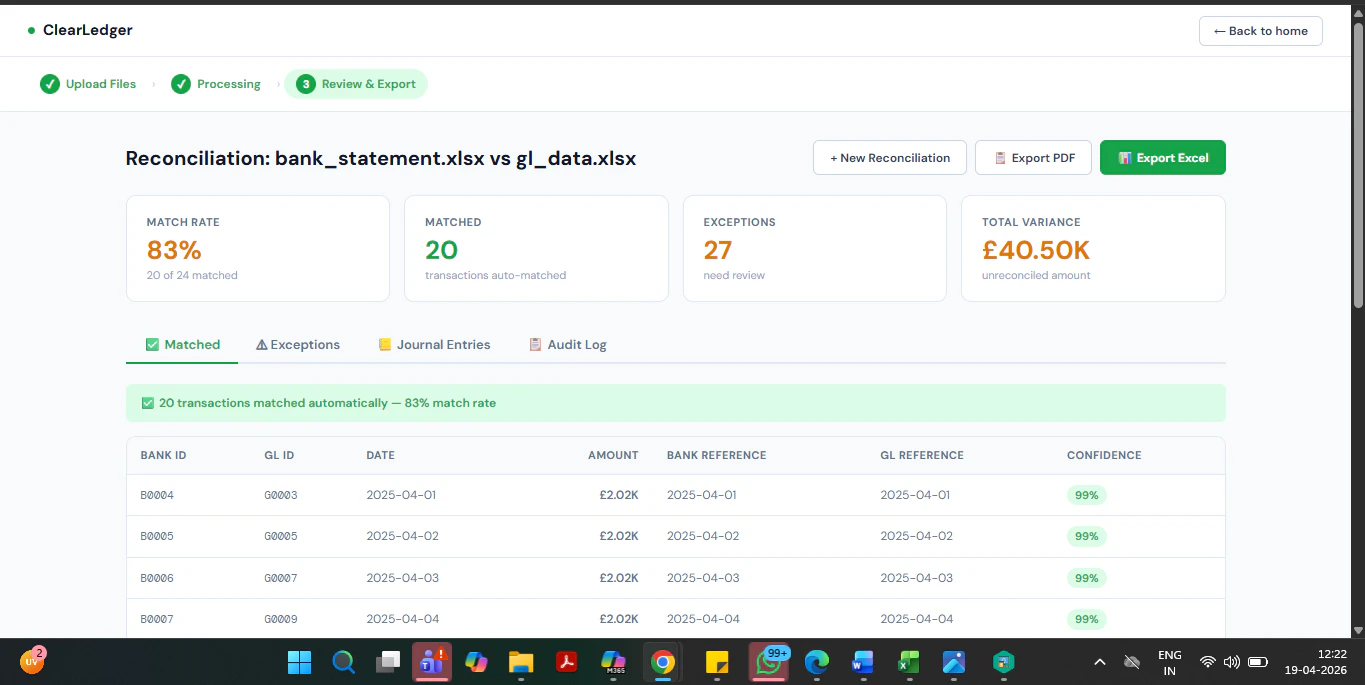Start a New Reconciliation
Screen dimensions: 1365x685
890,158
